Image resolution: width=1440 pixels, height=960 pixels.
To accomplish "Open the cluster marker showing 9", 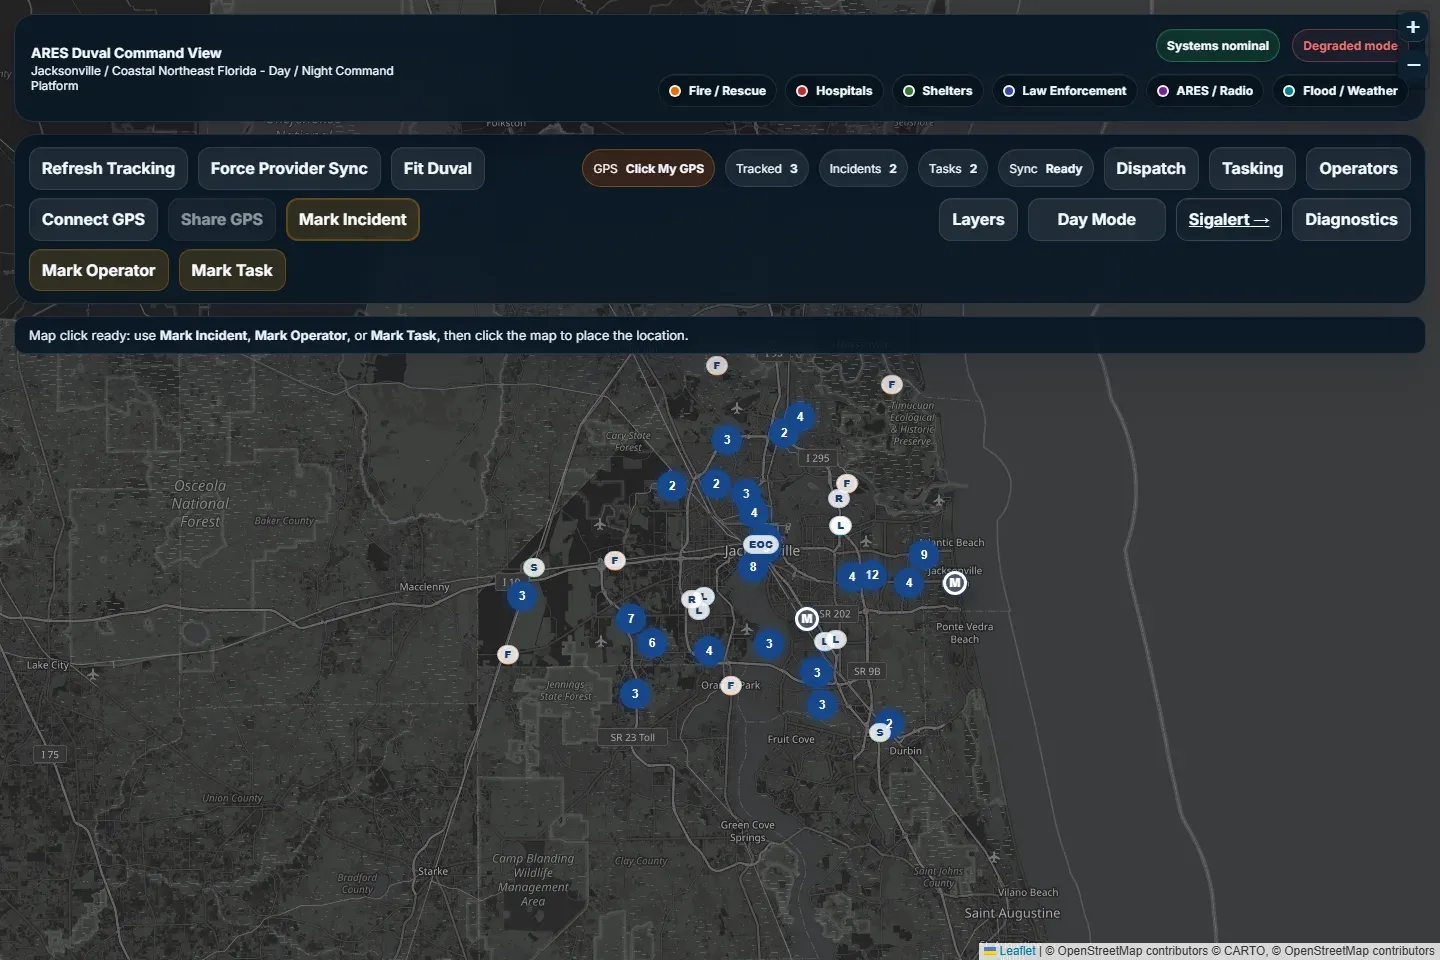I will pyautogui.click(x=924, y=555).
